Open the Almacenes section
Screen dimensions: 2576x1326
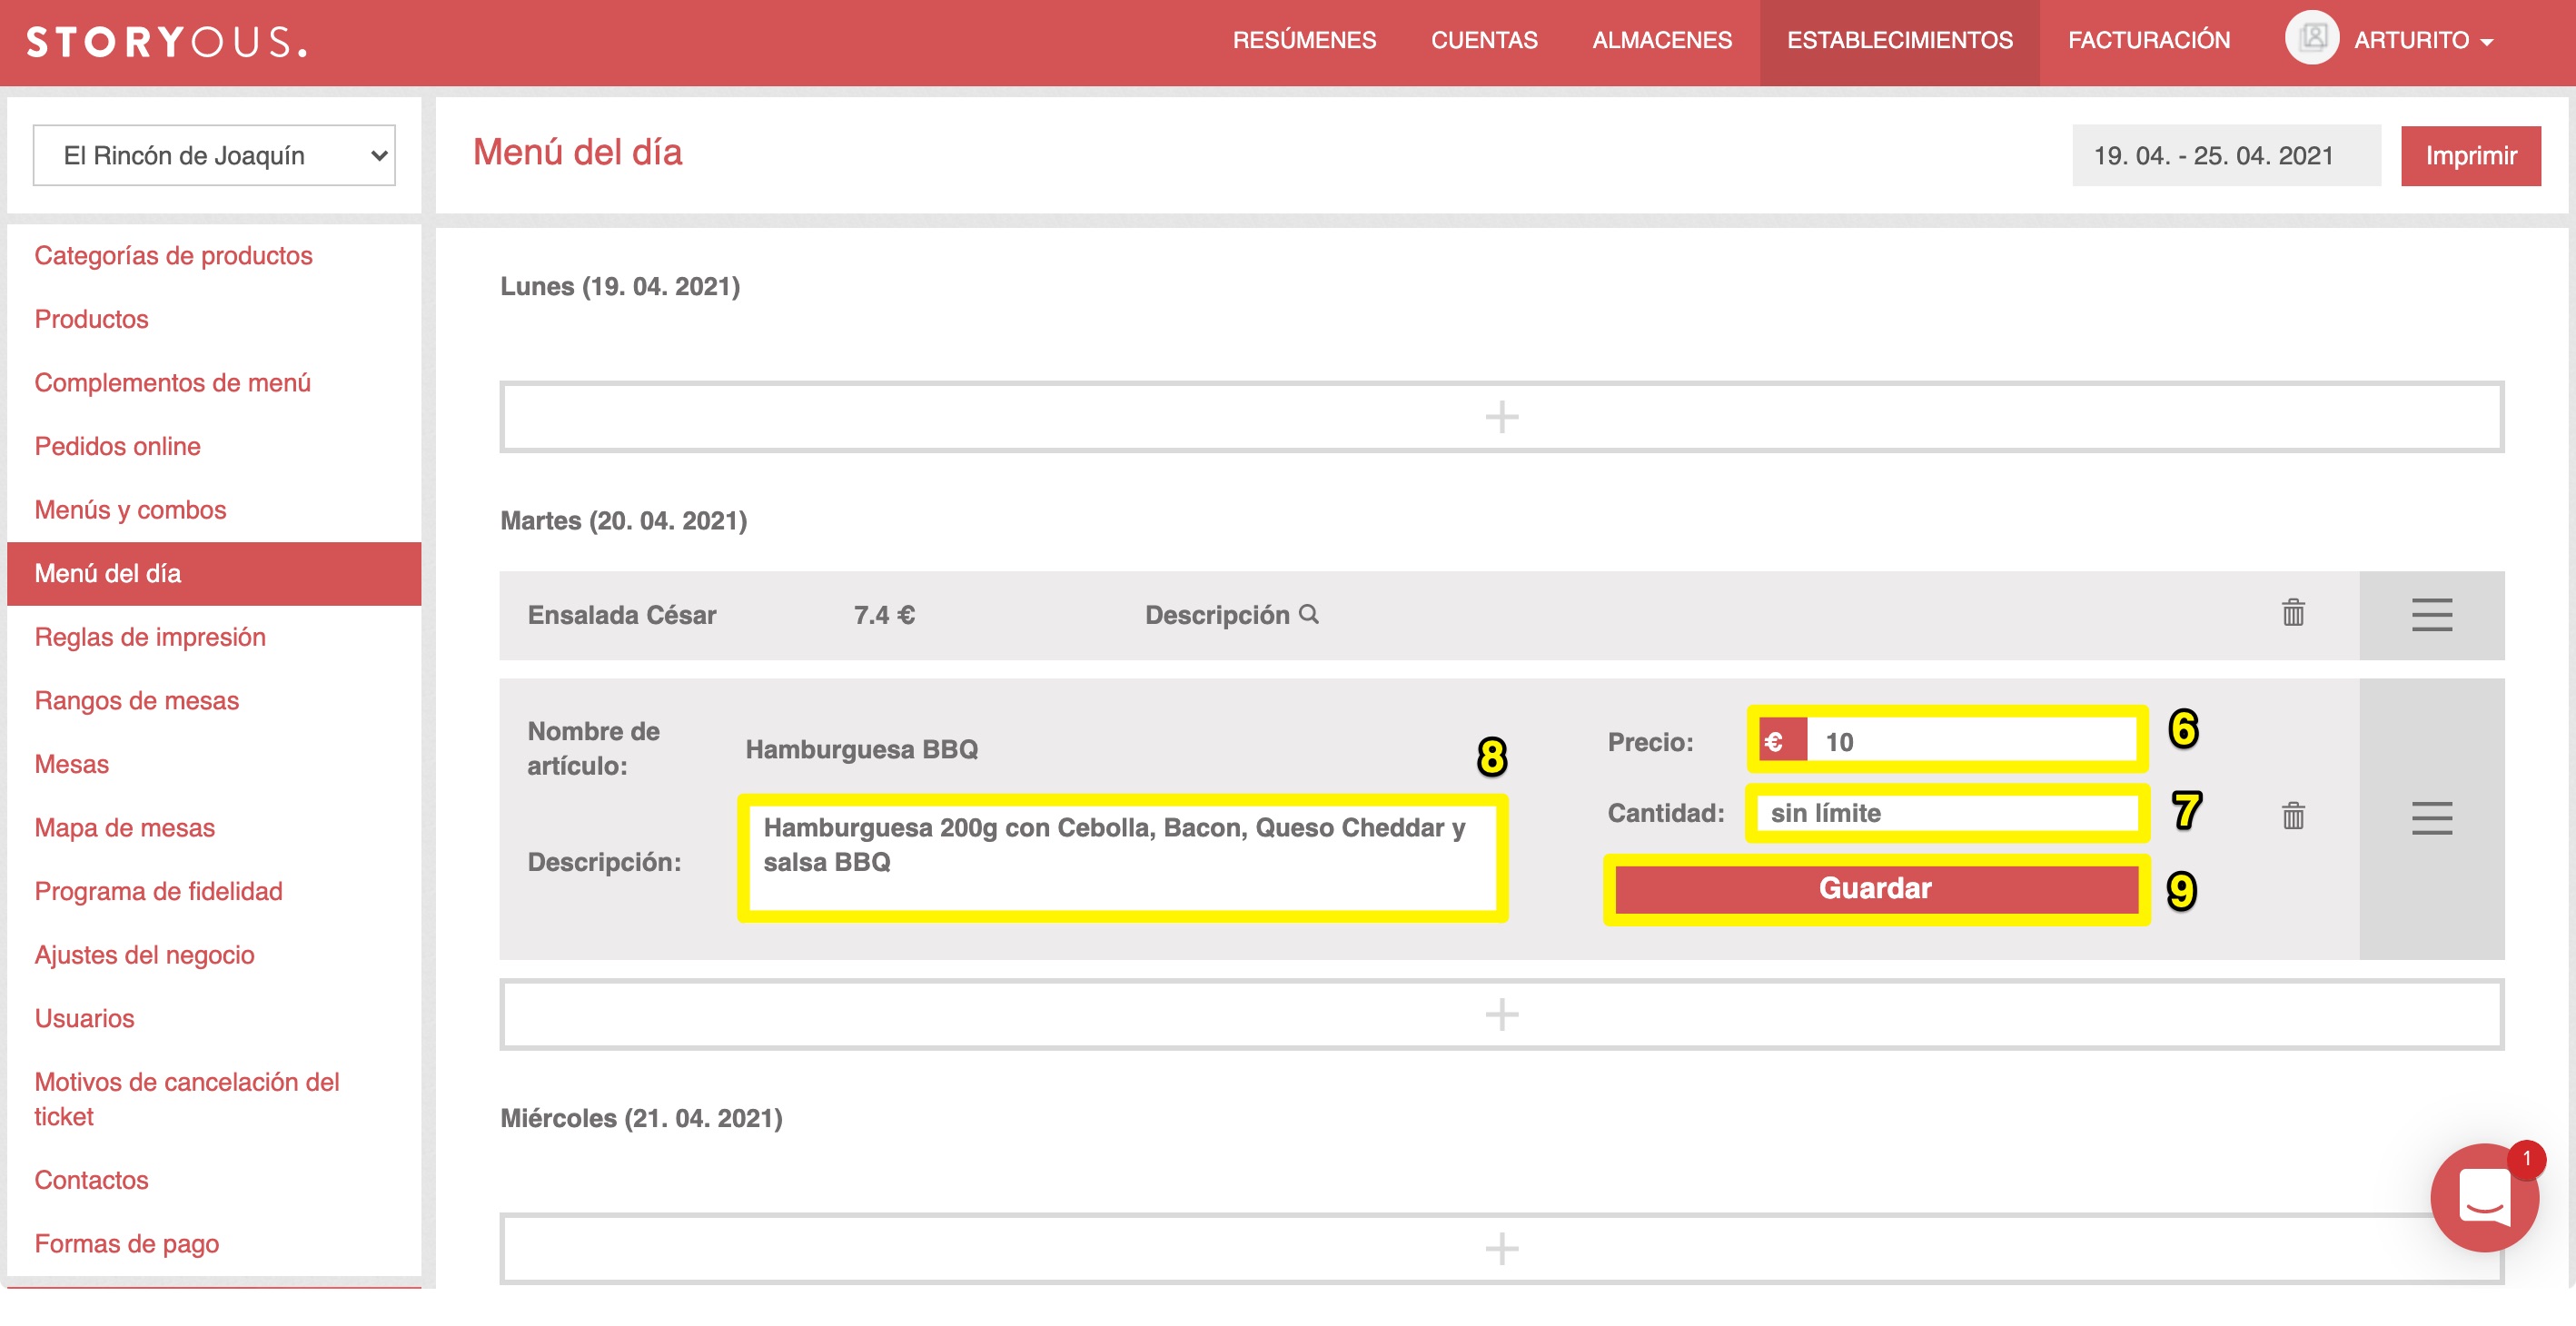[1661, 40]
